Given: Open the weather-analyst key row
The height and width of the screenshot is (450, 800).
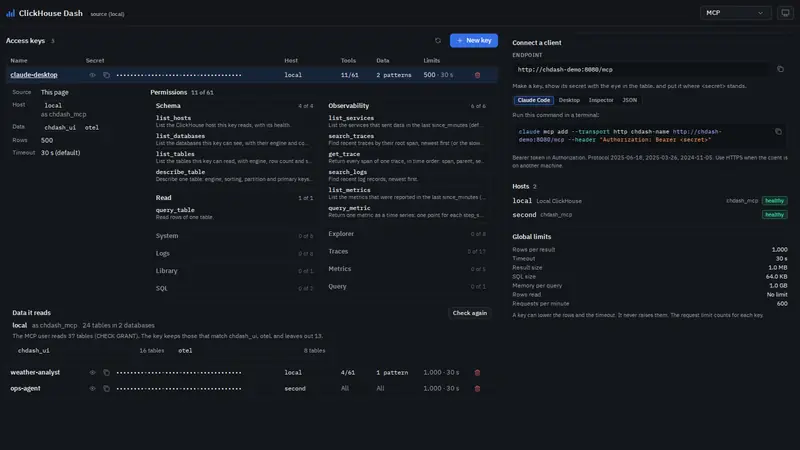Looking at the screenshot, I should pyautogui.click(x=252, y=372).
